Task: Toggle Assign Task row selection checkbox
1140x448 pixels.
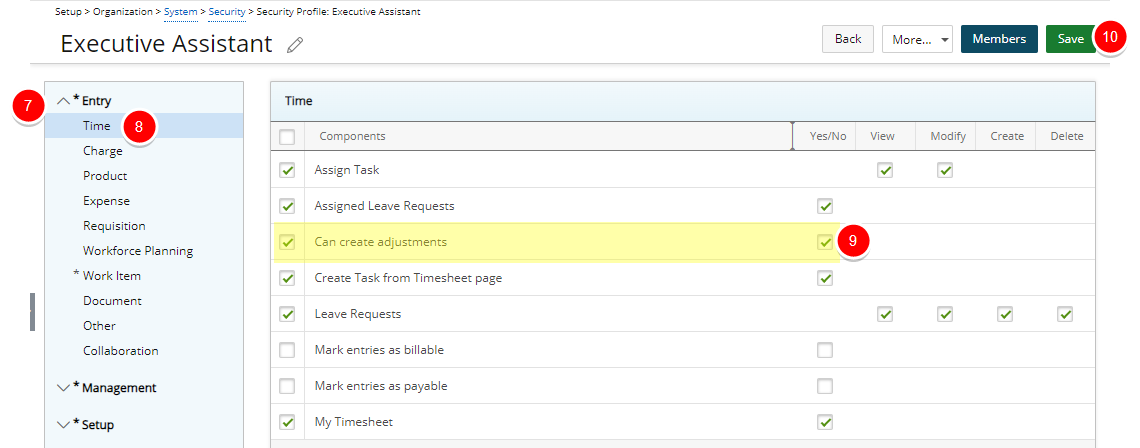Action: [x=287, y=170]
